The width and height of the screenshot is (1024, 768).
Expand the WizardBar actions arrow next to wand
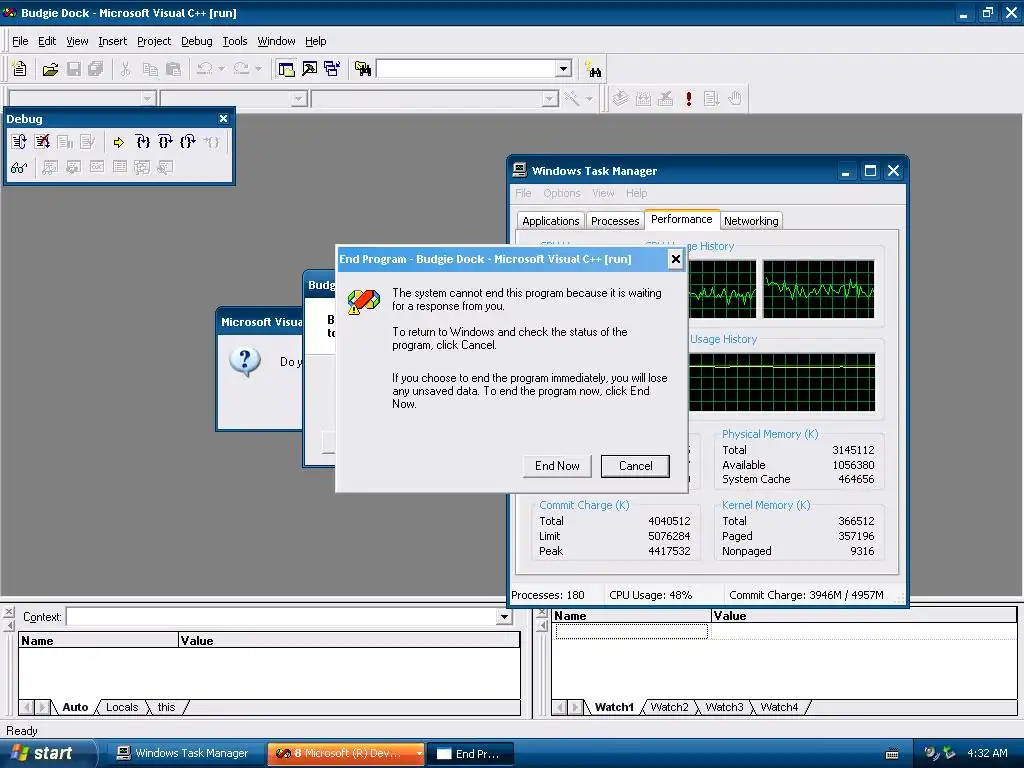click(x=589, y=99)
